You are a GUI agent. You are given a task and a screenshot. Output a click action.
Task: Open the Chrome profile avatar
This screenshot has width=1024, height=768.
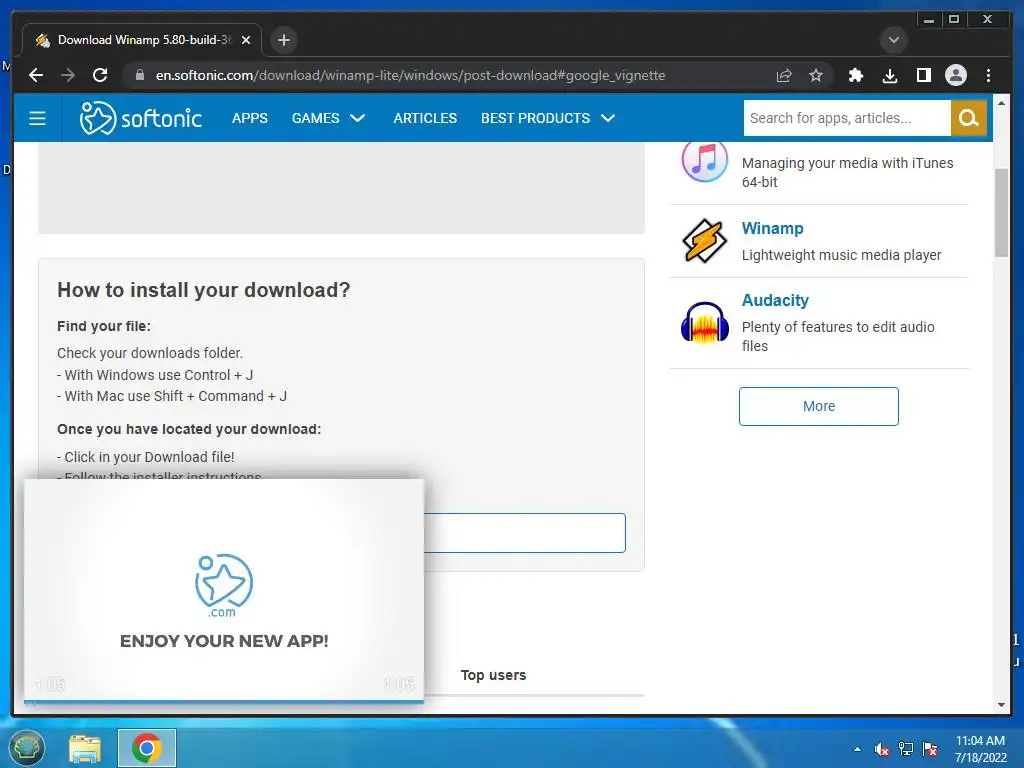(x=955, y=75)
